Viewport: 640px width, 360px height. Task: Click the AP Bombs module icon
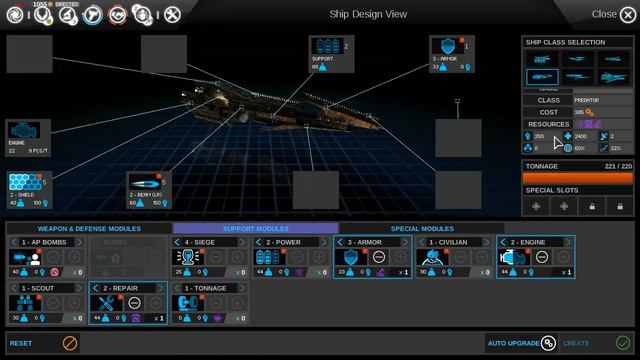(x=25, y=257)
